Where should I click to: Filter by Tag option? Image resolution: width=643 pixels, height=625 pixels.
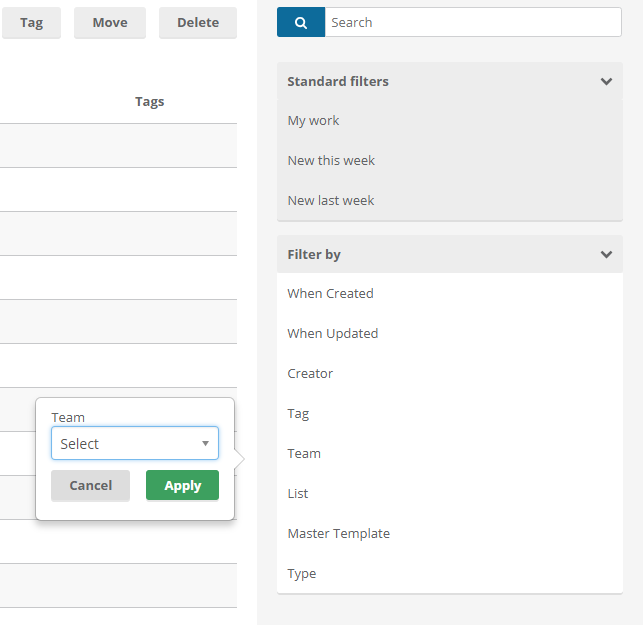pos(298,414)
